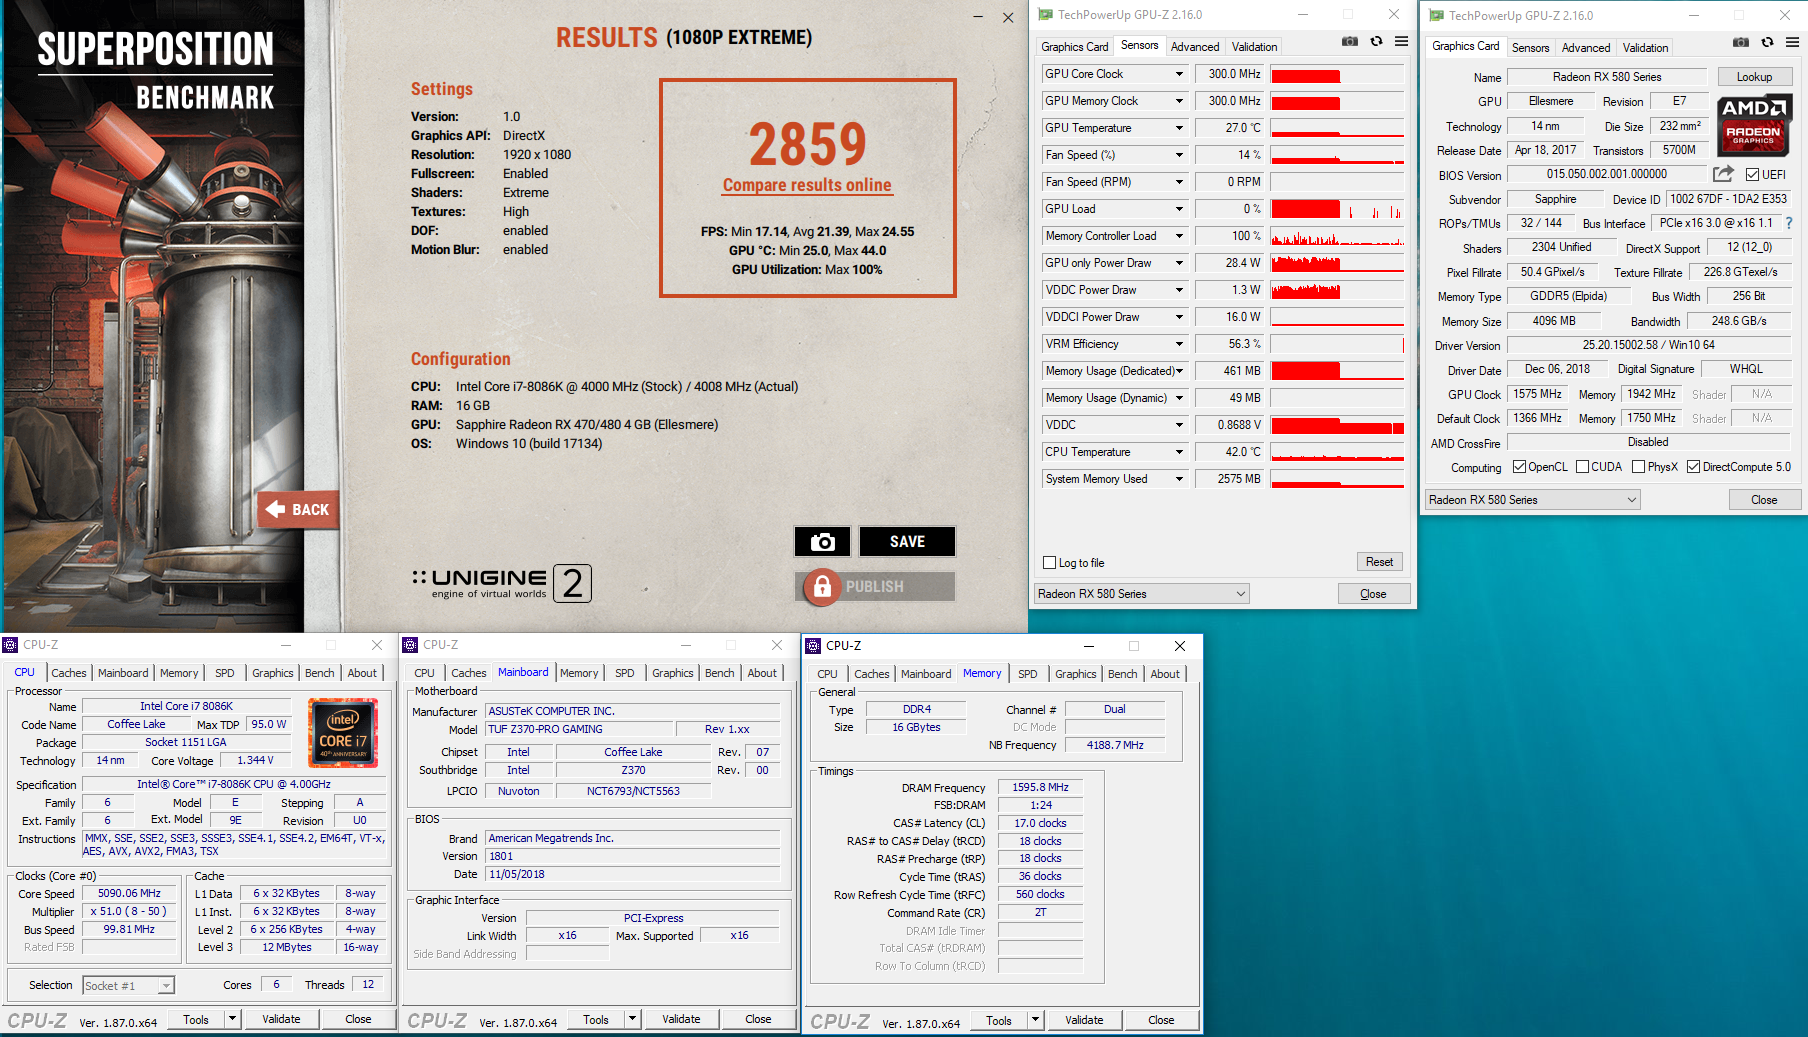
Task: Click the BIOS version 1801 field in CPU-Z
Action: (x=632, y=856)
